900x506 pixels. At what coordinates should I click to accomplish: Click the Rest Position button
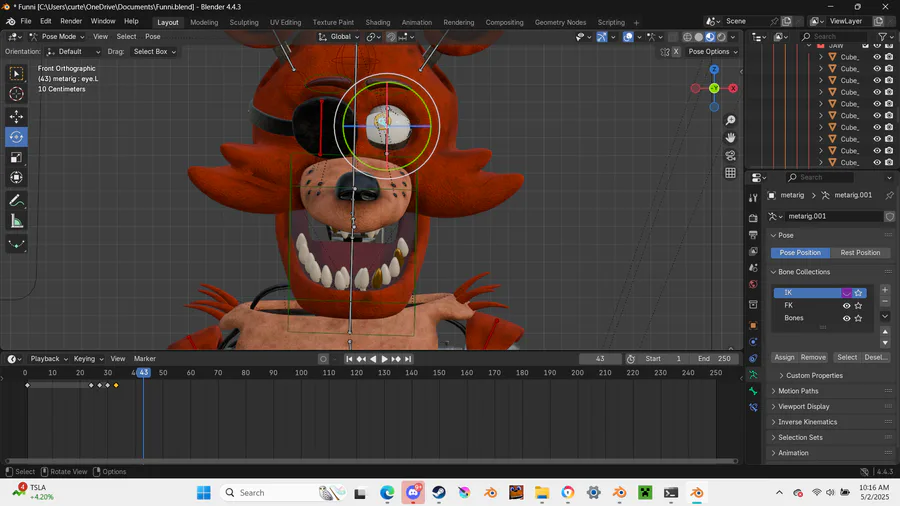(860, 253)
